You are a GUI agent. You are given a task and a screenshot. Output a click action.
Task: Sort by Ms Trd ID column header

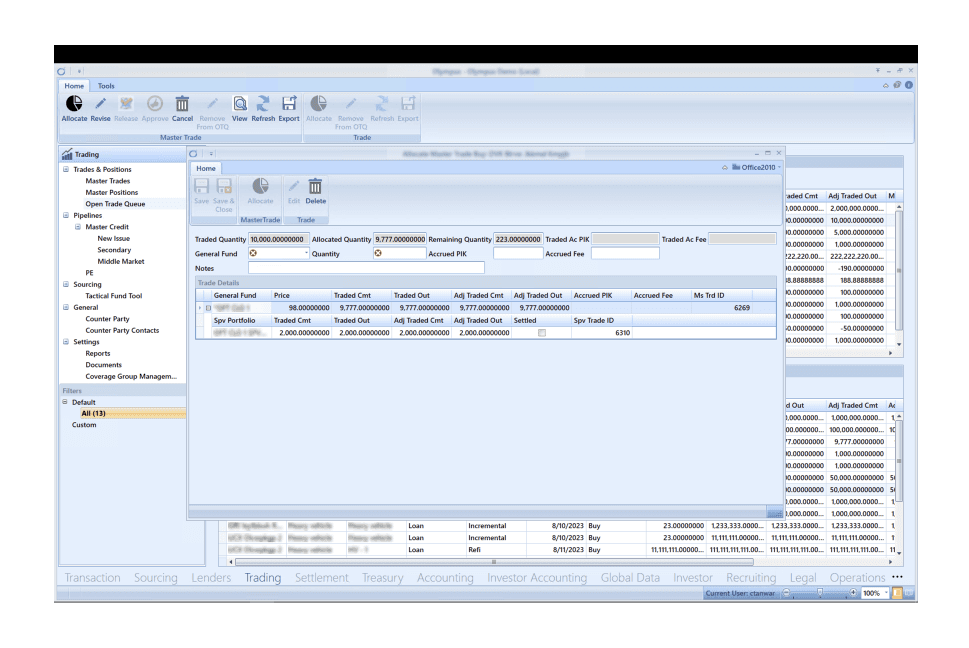[721, 295]
